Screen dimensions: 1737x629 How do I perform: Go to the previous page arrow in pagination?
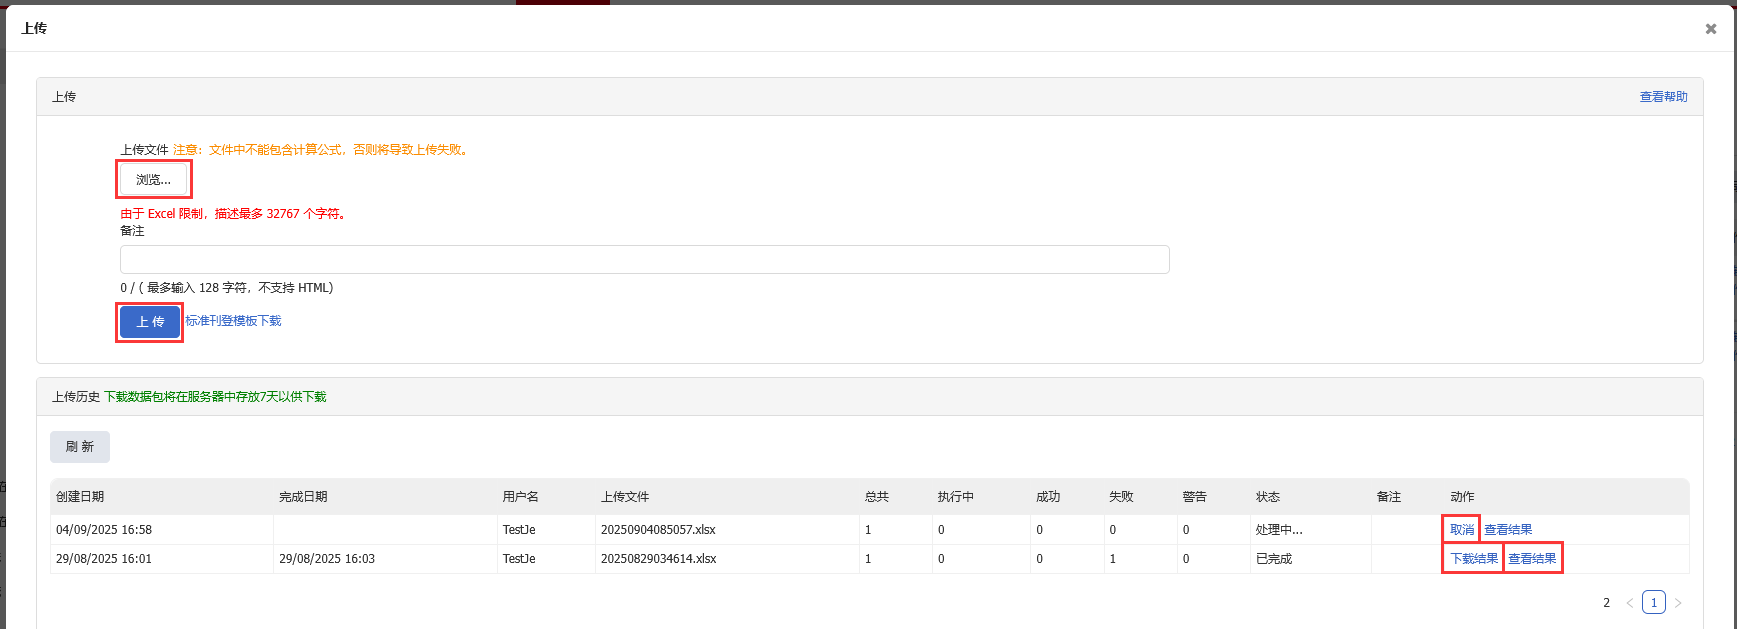click(1629, 603)
